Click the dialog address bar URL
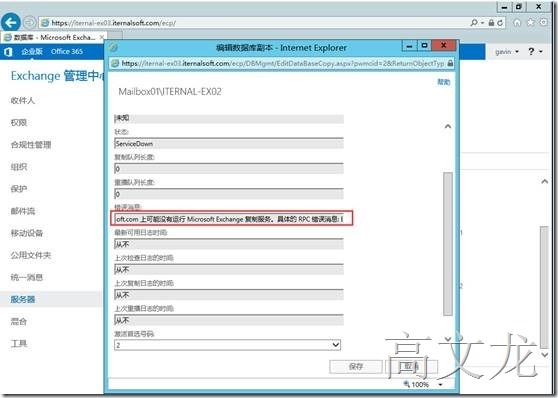Viewport: 558px width, 398px height. (283, 63)
